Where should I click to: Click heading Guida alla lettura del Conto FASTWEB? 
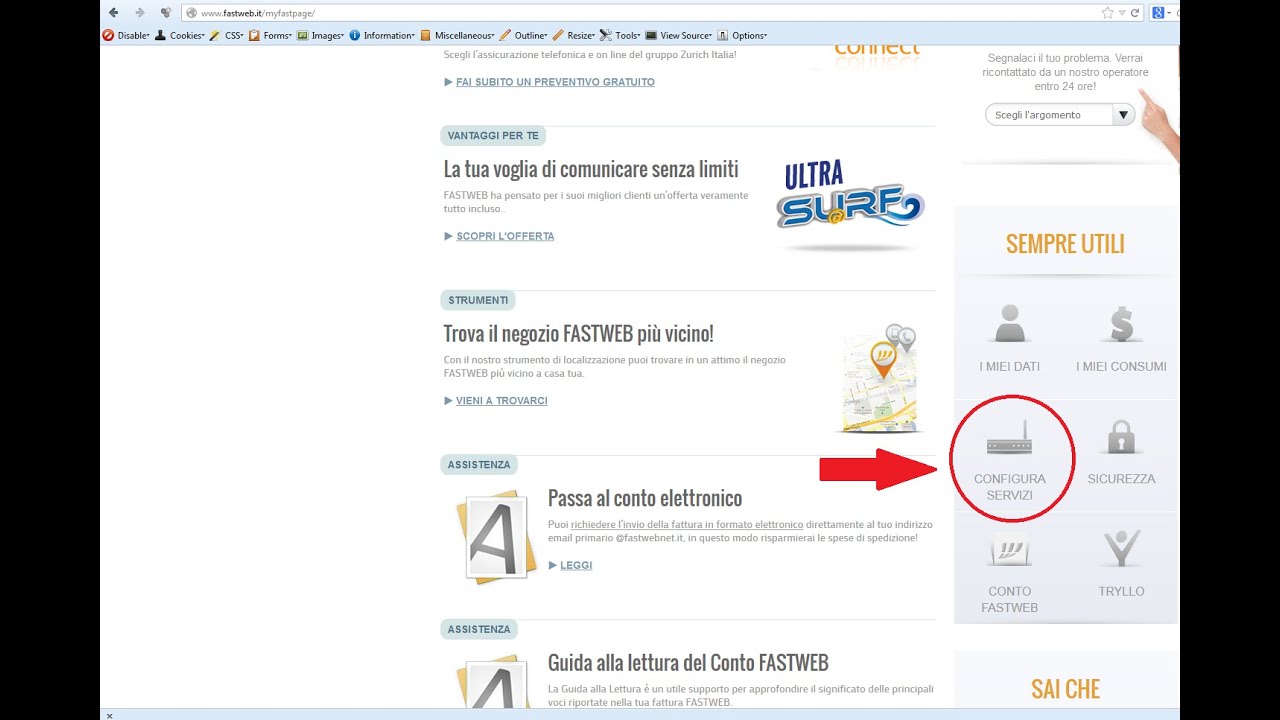click(688, 663)
